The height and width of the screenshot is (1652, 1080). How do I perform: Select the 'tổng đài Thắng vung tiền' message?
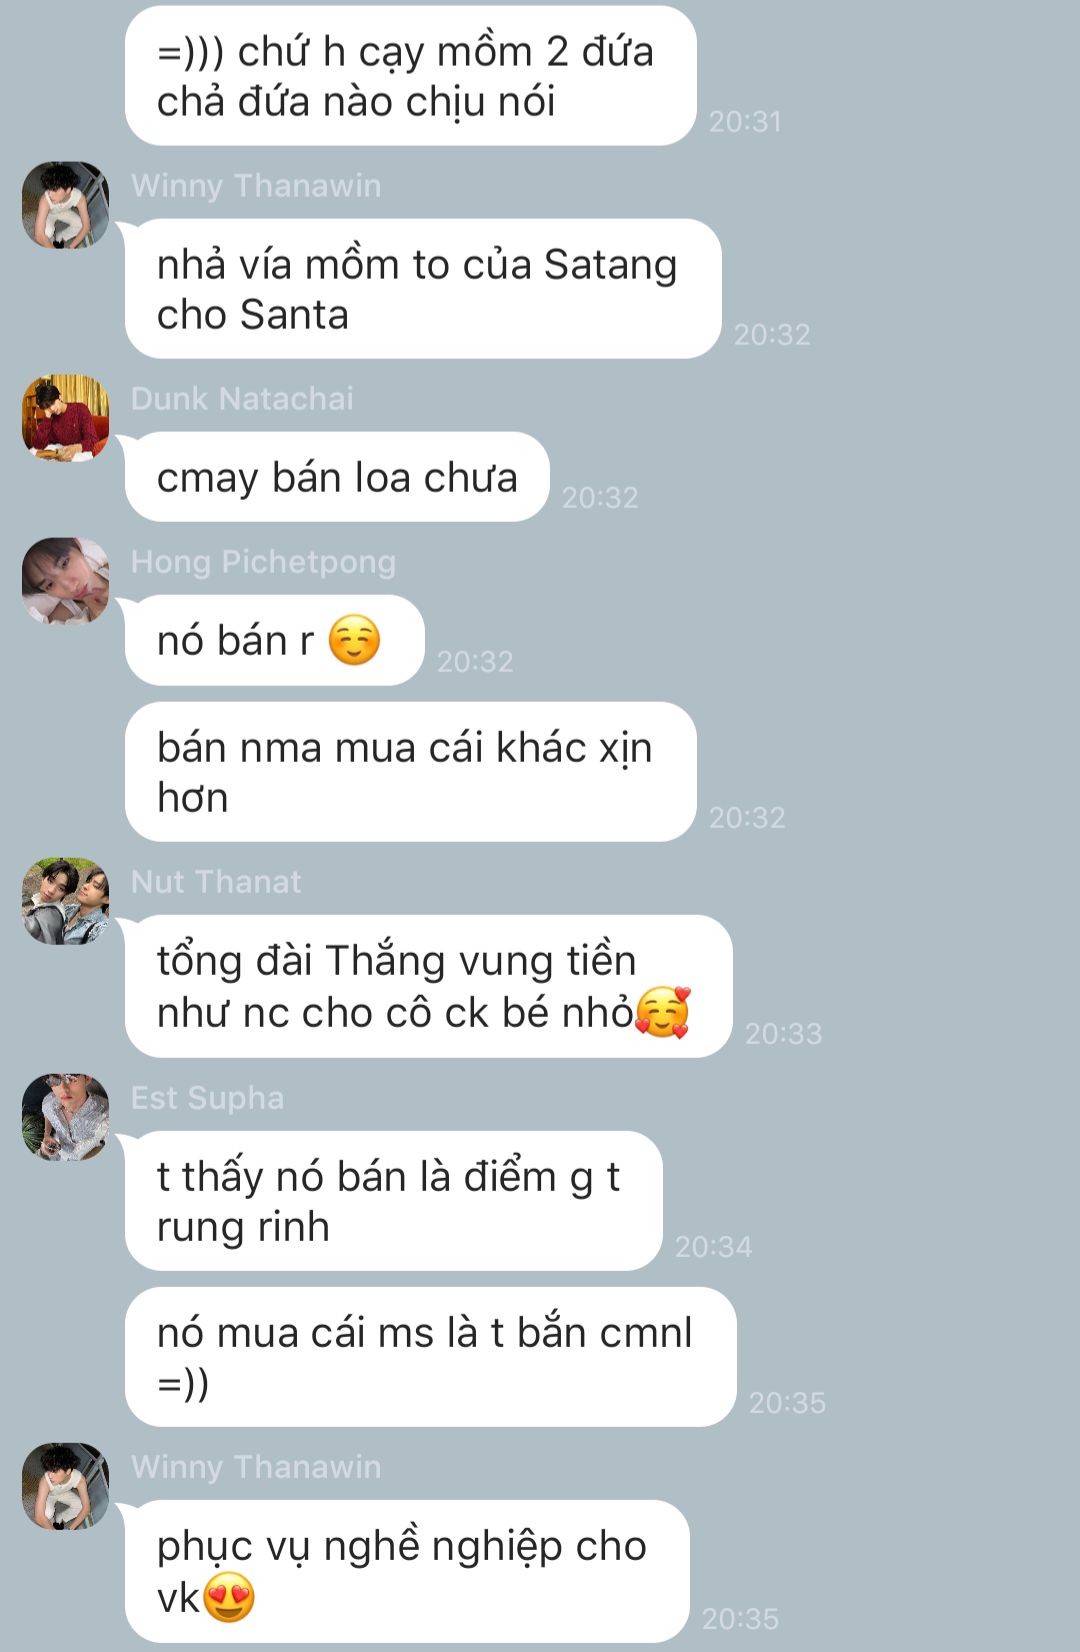pos(429,987)
